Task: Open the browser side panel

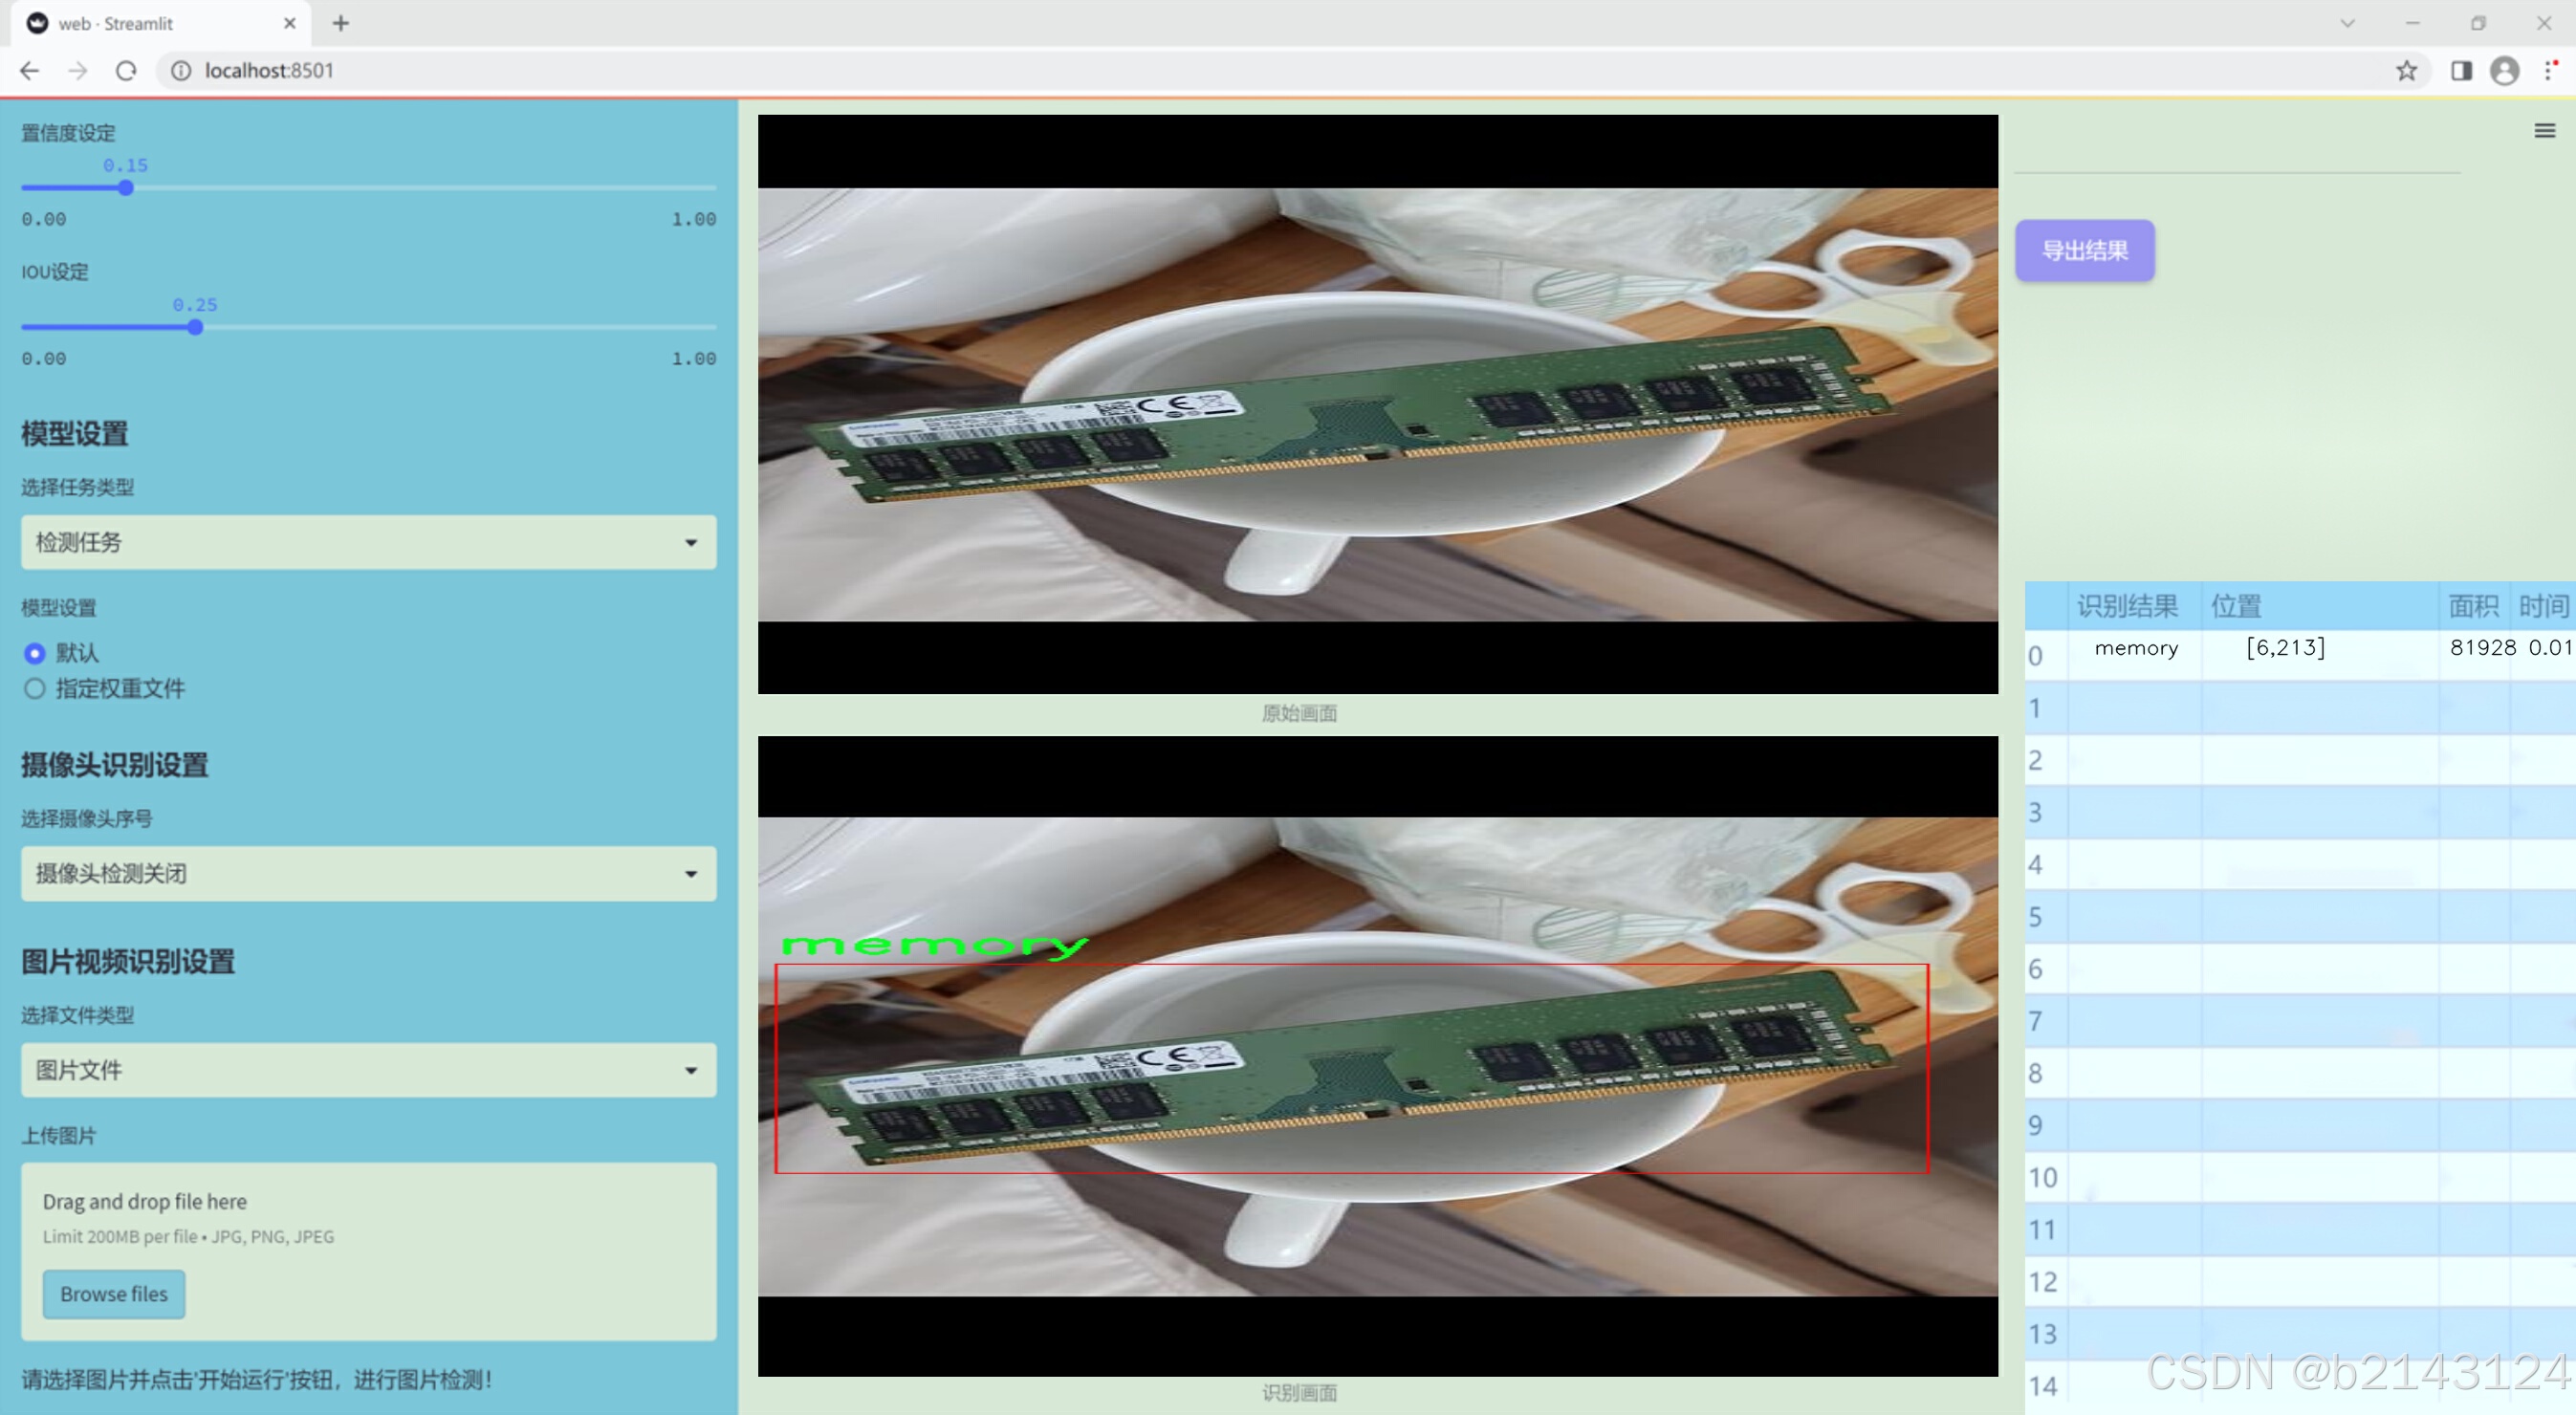Action: 2461,71
